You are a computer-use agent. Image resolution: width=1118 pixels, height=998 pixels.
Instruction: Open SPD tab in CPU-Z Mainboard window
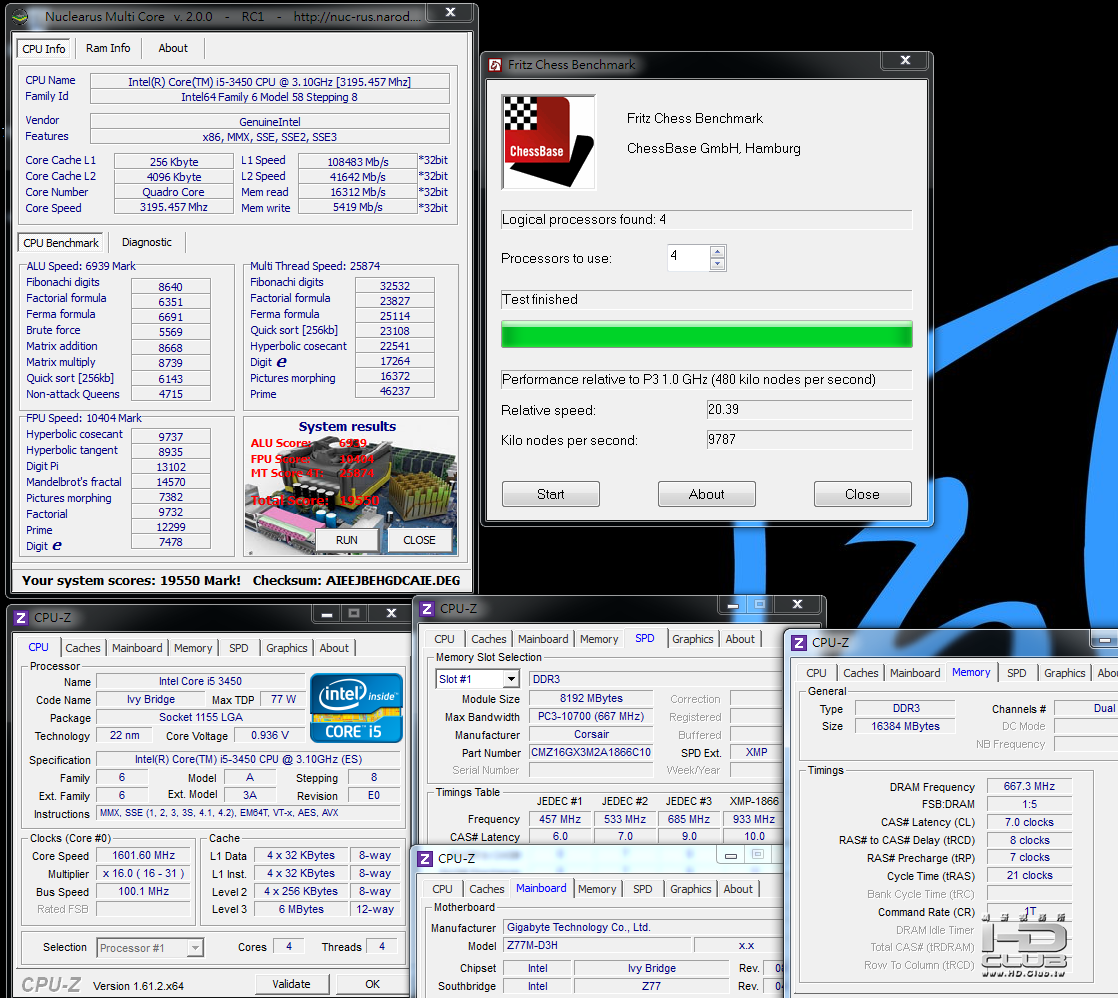point(642,889)
